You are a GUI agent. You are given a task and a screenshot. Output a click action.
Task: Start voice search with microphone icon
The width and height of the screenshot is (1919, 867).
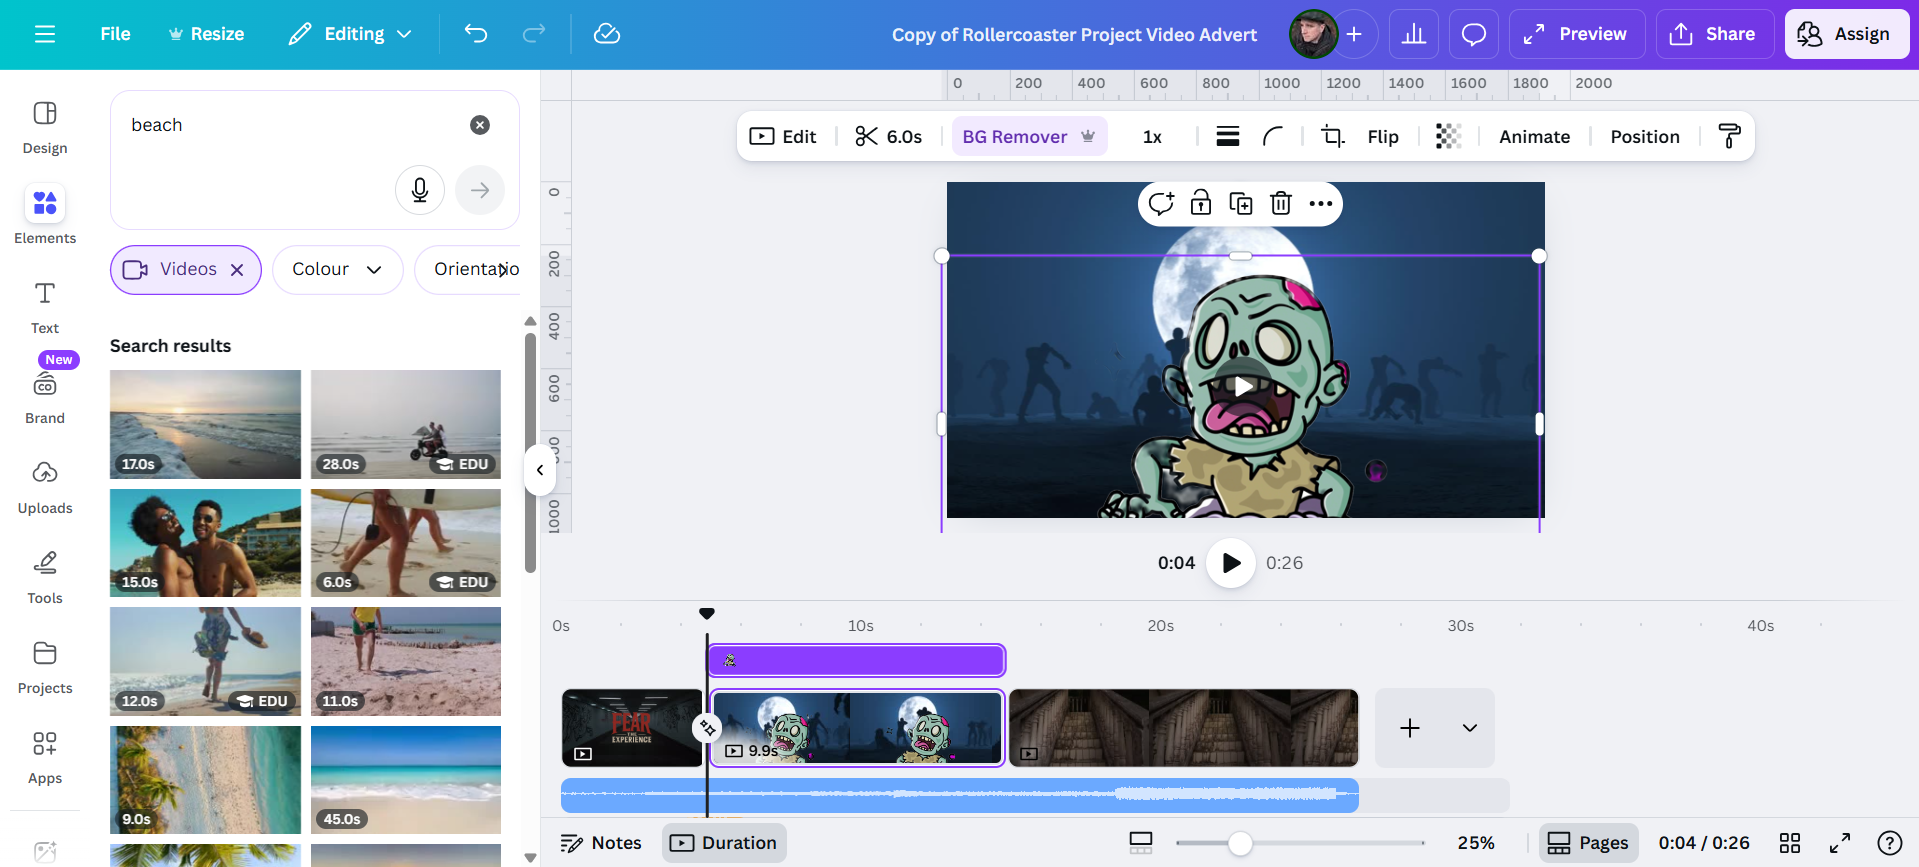point(420,190)
